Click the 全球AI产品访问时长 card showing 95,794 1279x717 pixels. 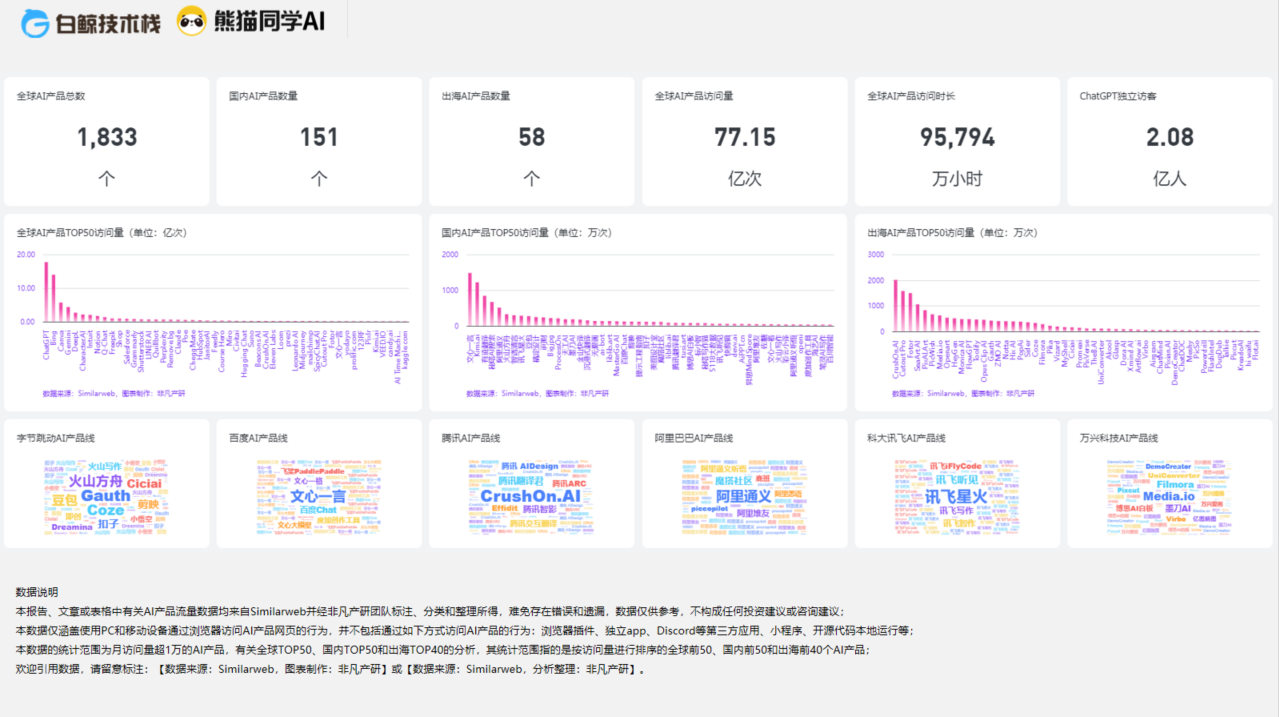click(956, 140)
